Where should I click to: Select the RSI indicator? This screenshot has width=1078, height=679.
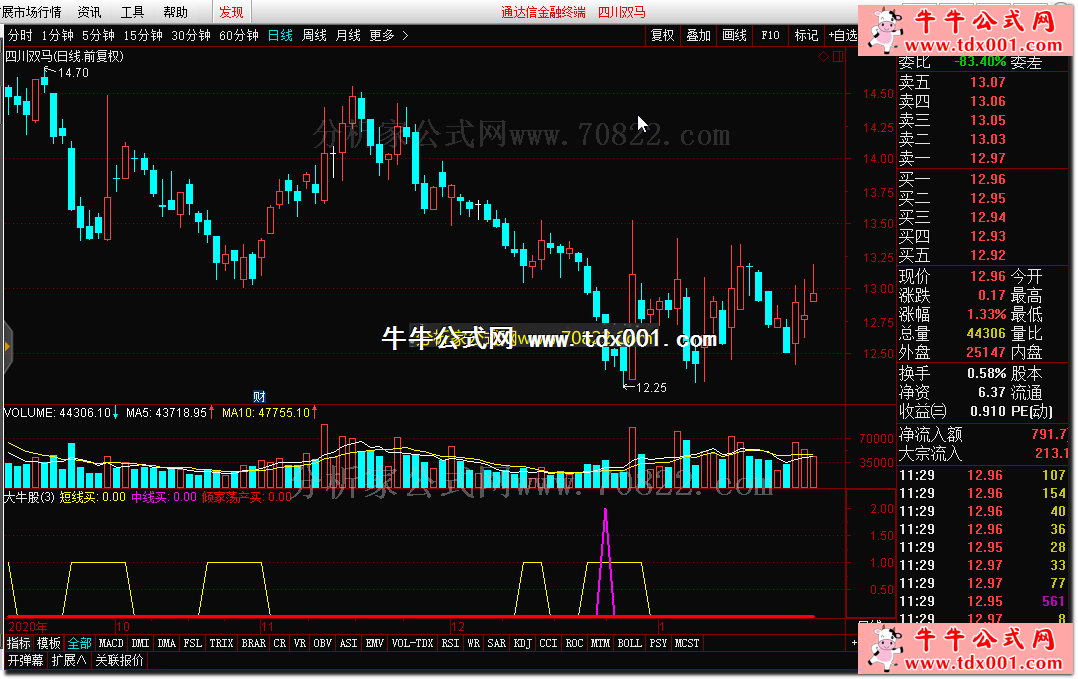450,643
